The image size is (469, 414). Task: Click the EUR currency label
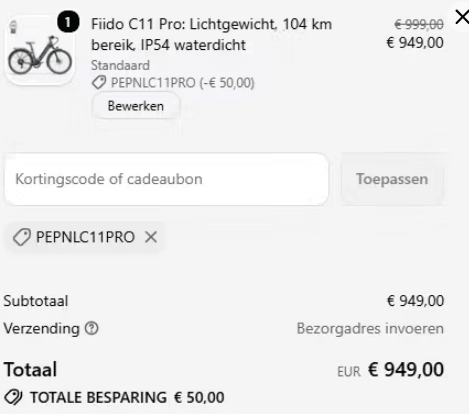coord(349,371)
